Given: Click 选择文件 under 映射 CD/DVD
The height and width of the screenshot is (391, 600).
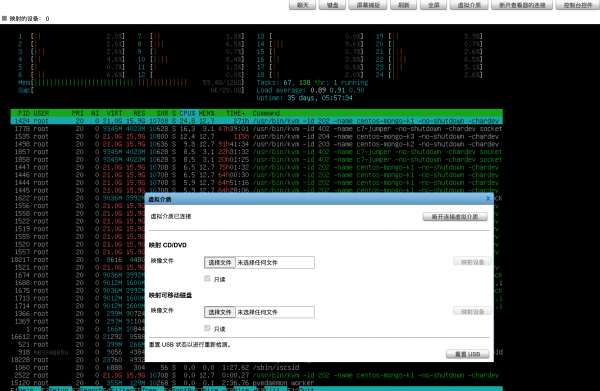Looking at the screenshot, I should click(220, 262).
